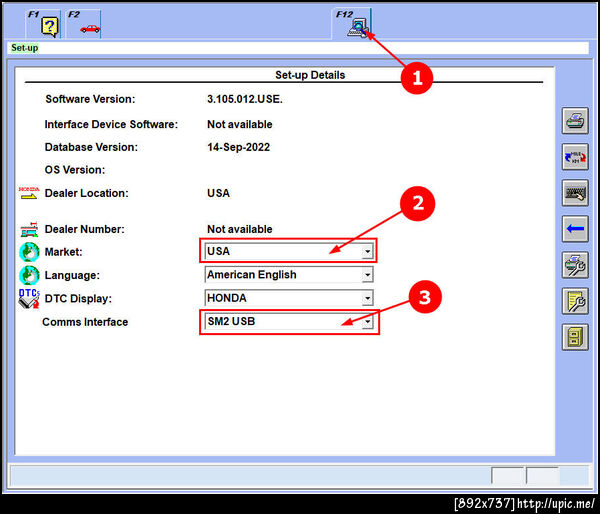Click the globe icon beside Language
This screenshot has width=600, height=514.
click(29, 275)
